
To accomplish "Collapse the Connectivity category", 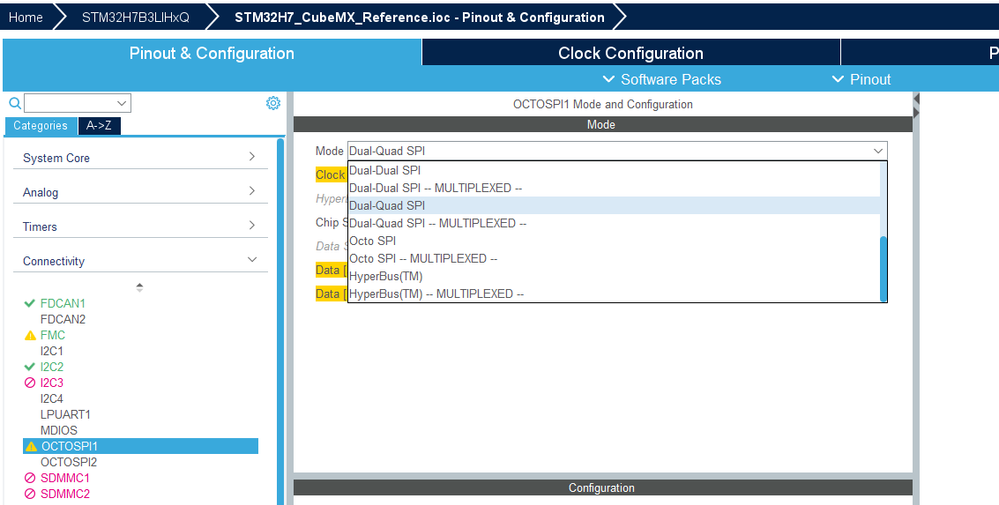I will pyautogui.click(x=140, y=261).
